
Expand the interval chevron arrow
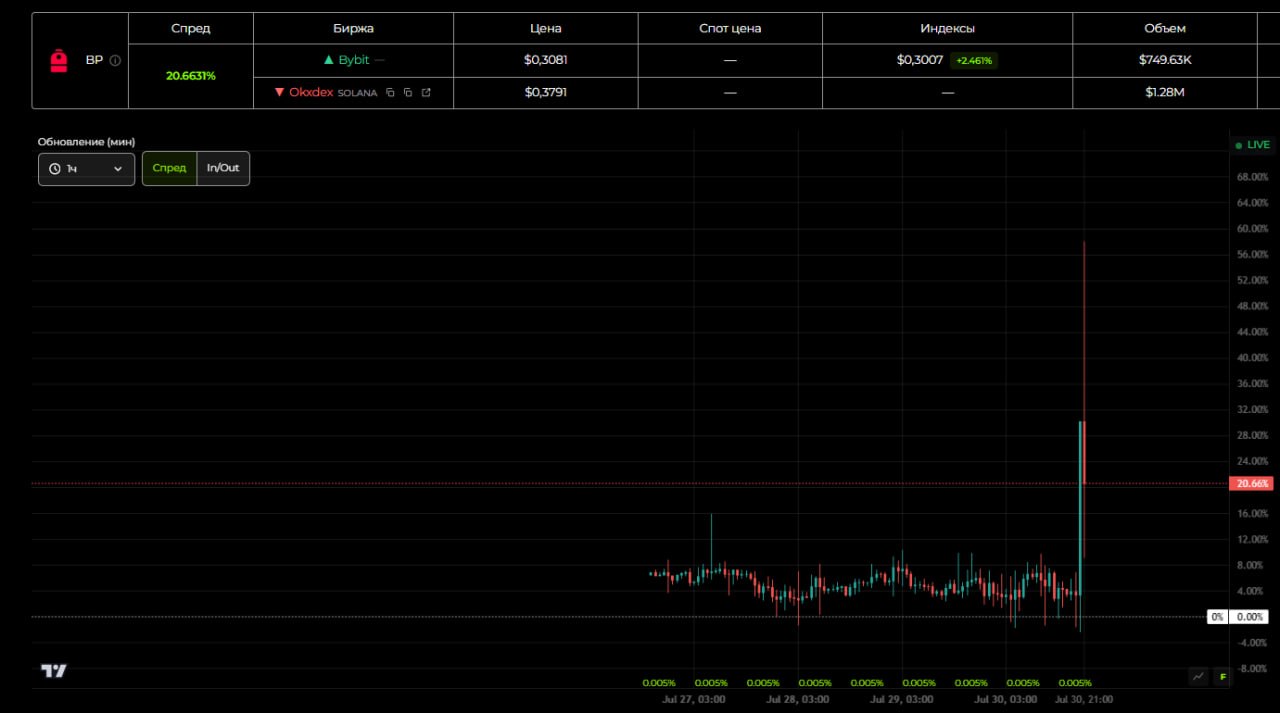point(118,169)
